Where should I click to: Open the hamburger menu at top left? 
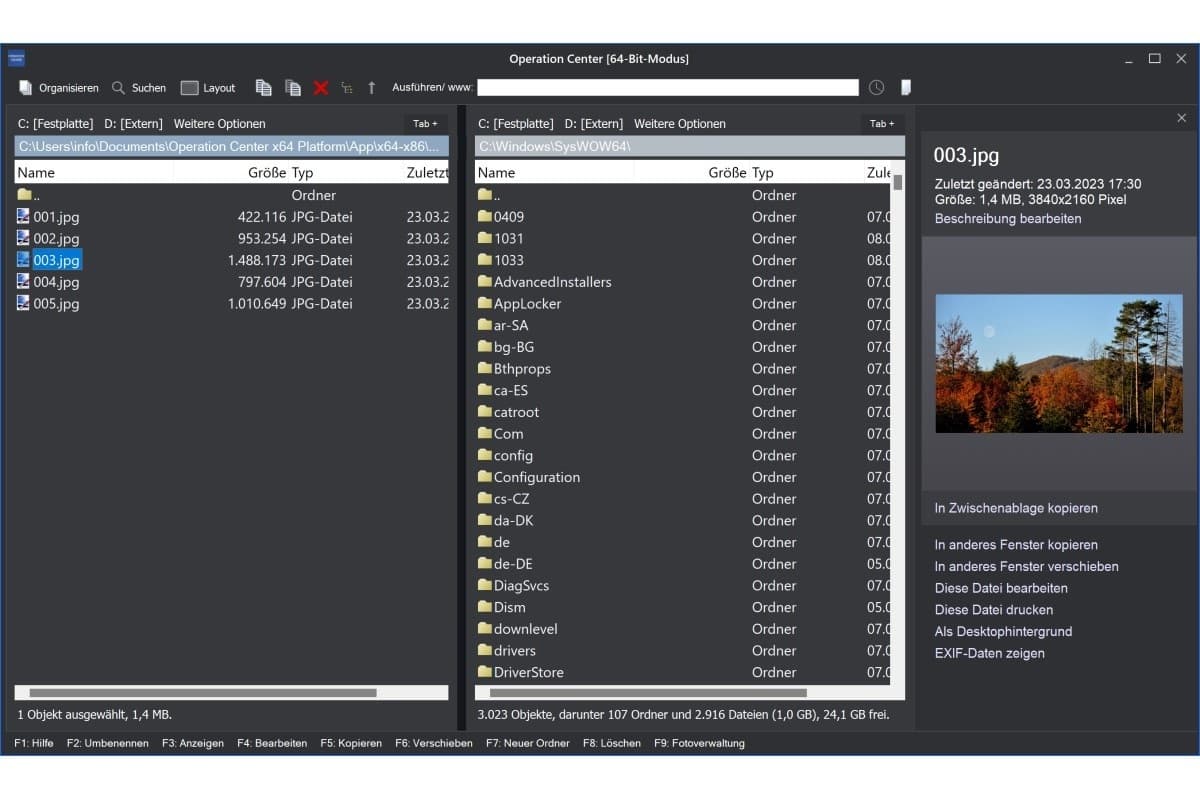point(16,58)
